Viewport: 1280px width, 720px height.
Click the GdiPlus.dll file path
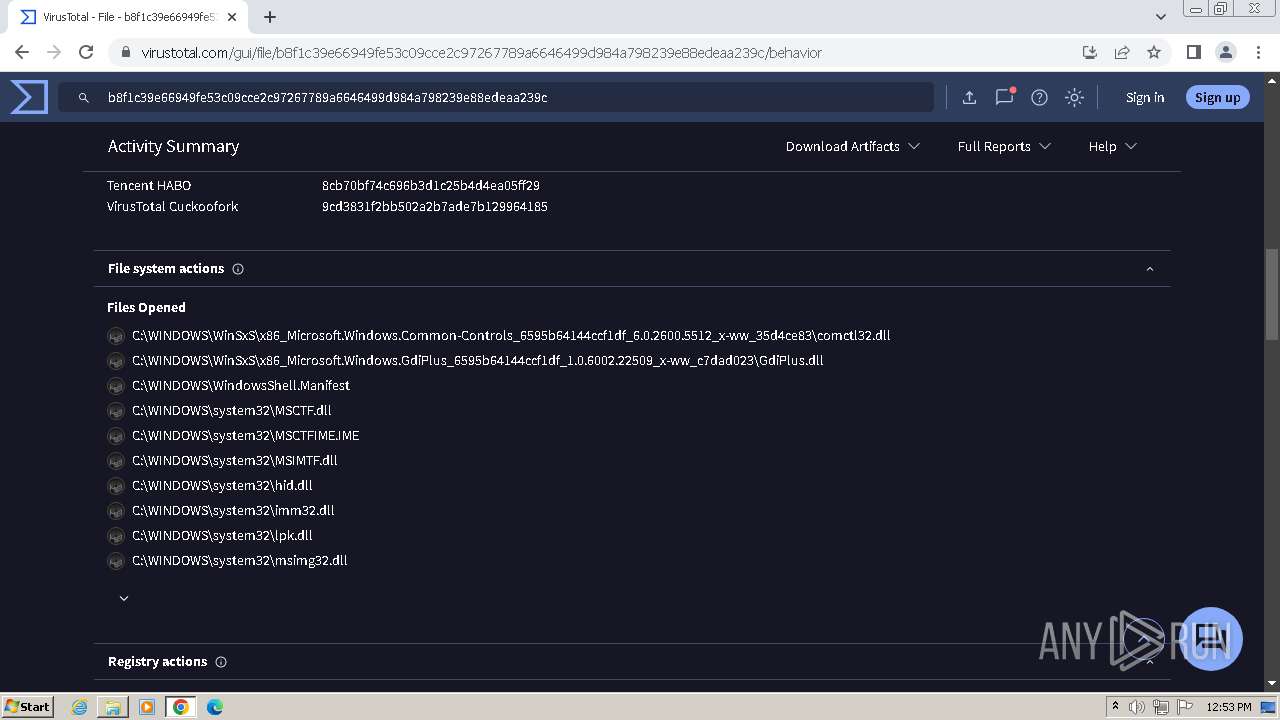[x=478, y=361]
